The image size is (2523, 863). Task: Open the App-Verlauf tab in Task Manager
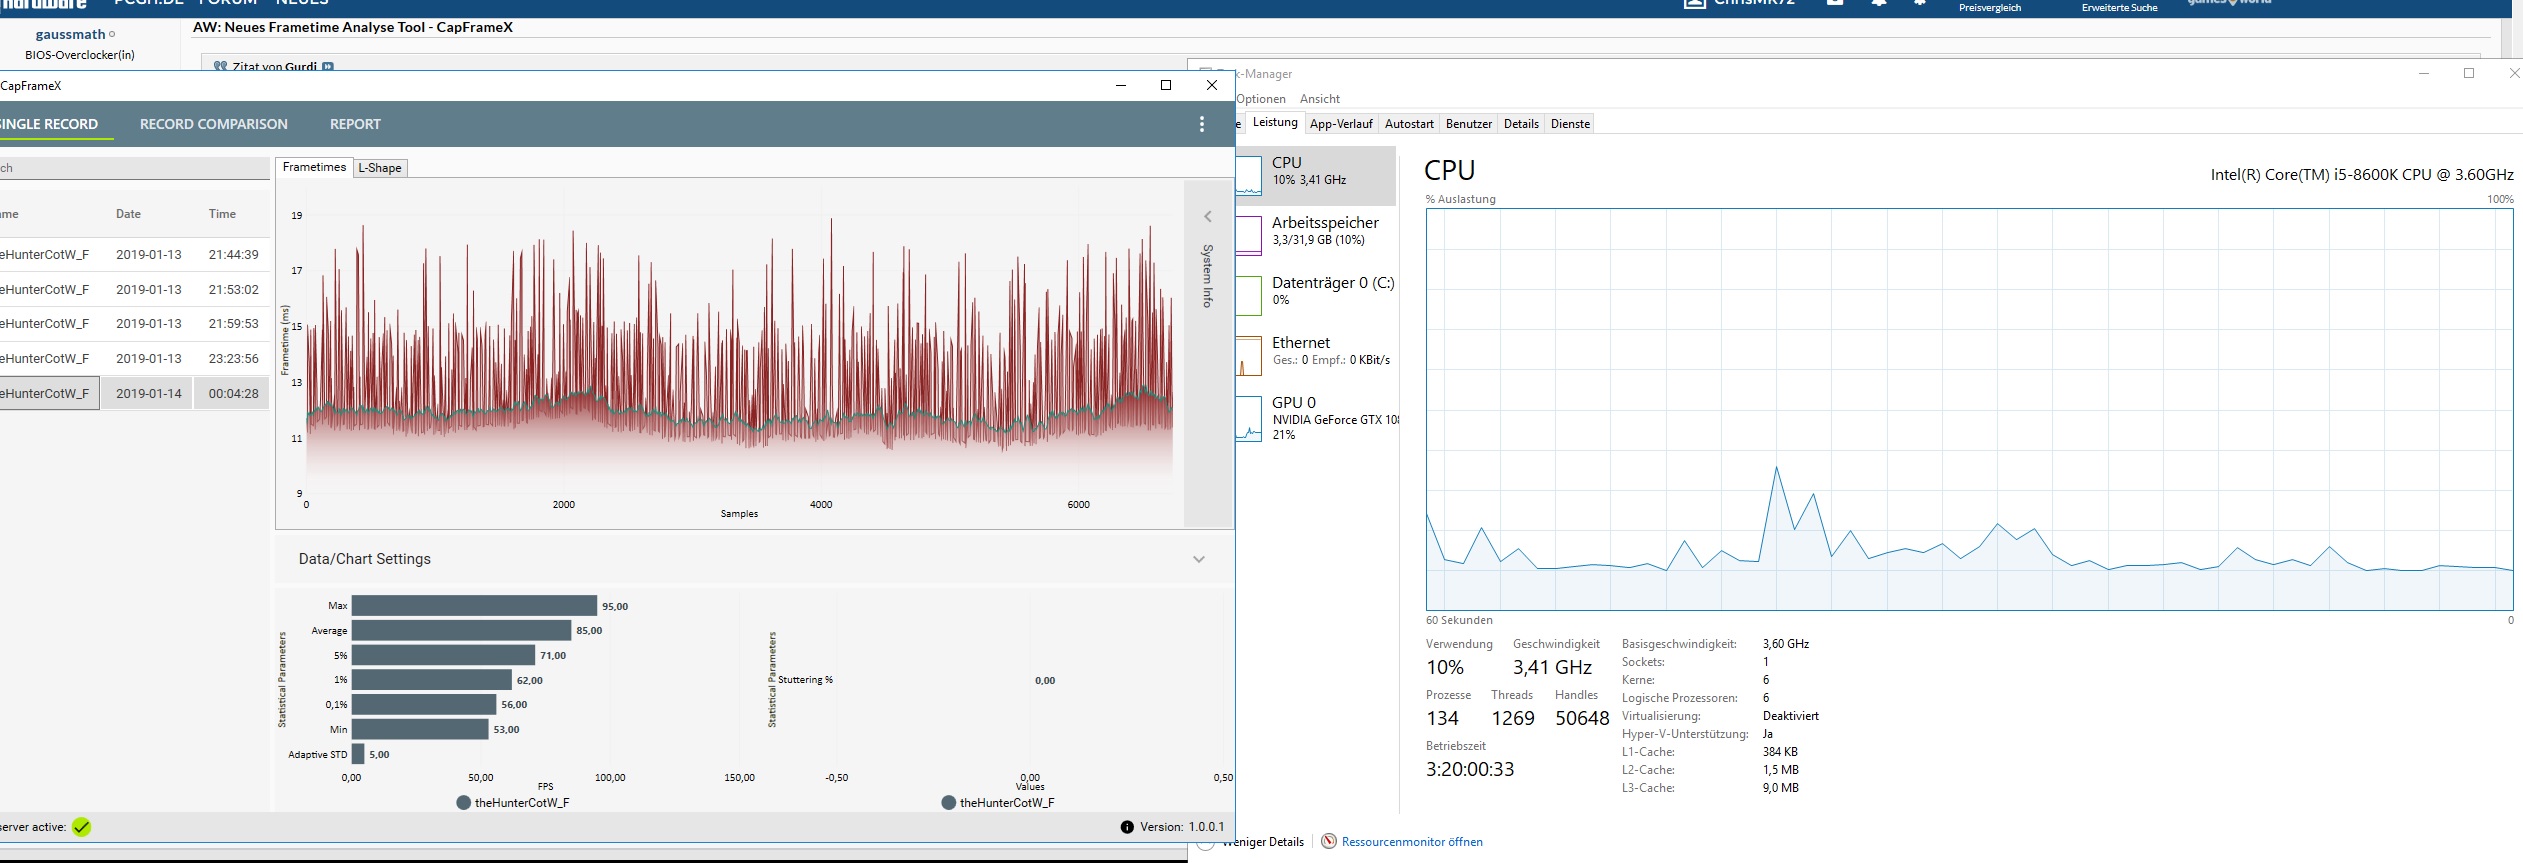point(1341,124)
